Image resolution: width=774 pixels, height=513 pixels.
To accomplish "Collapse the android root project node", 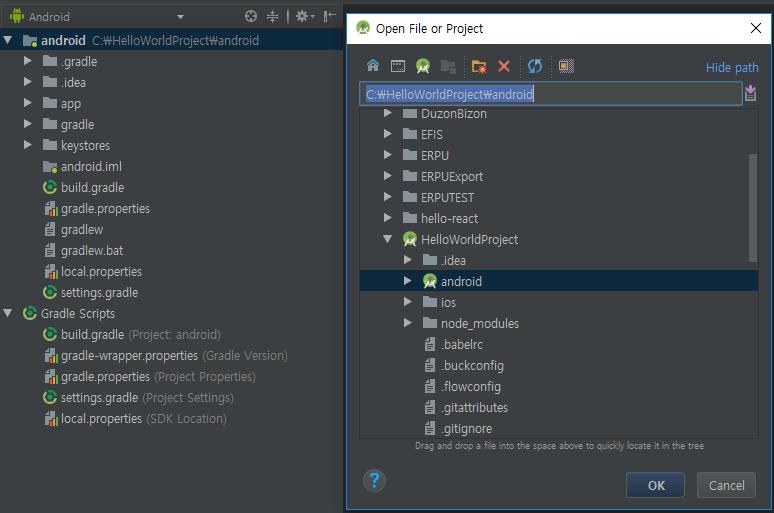I will (x=8, y=40).
